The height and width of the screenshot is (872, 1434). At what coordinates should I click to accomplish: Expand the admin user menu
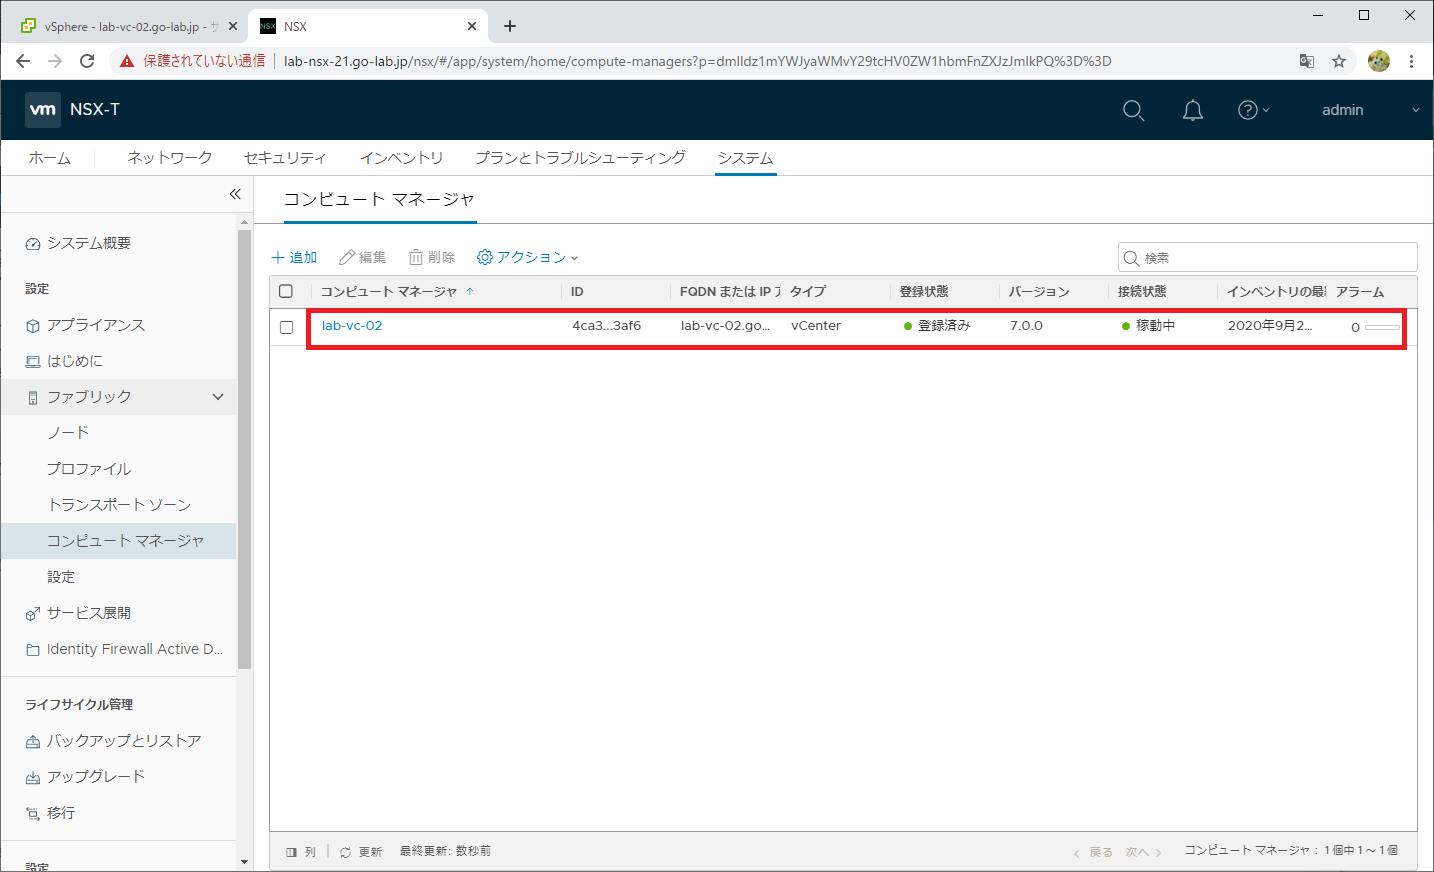tap(1370, 110)
